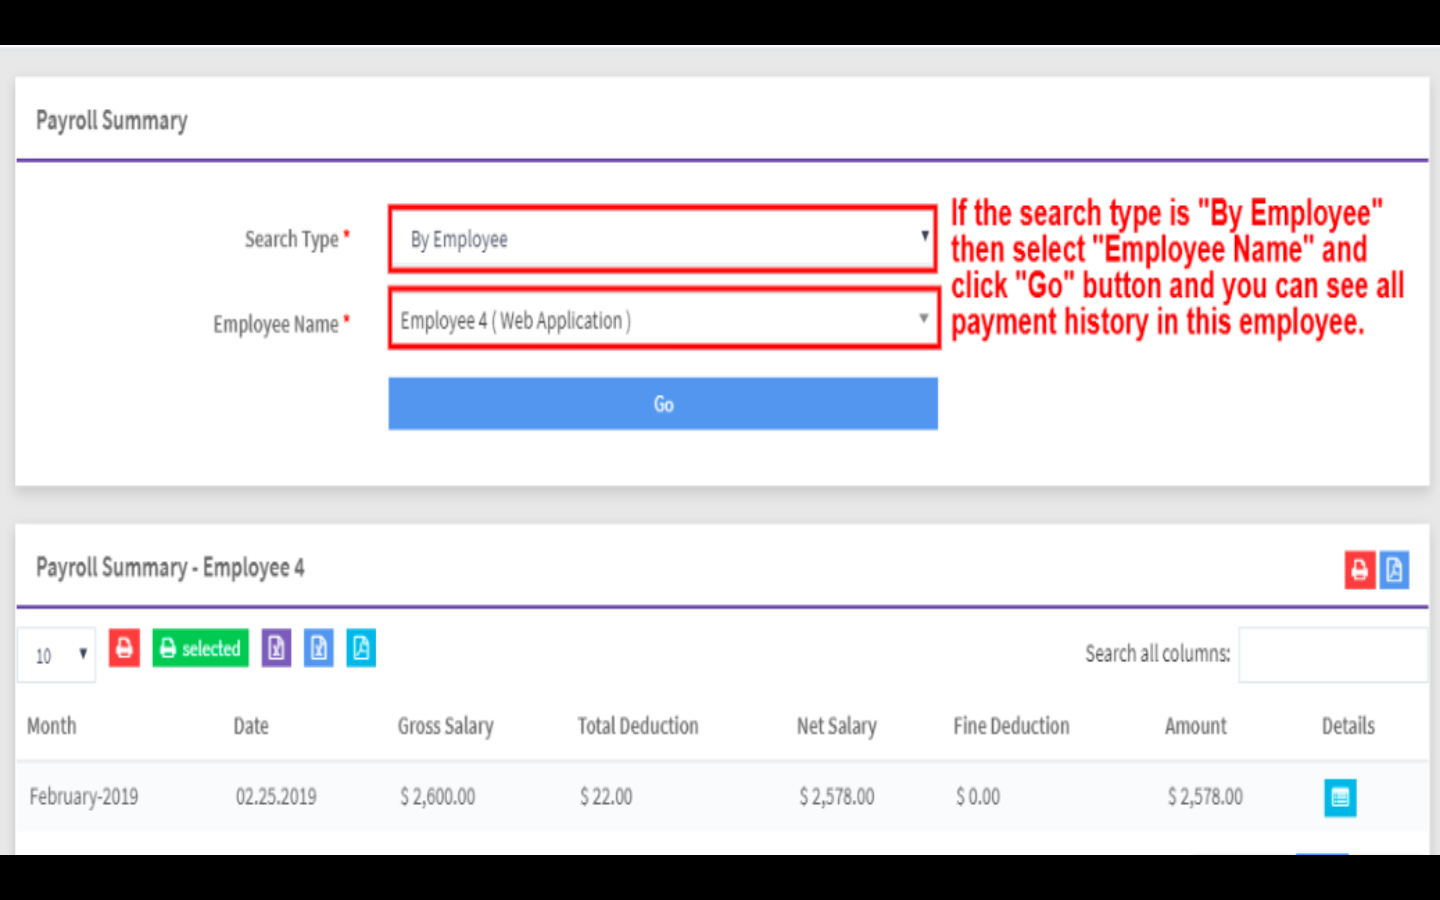Screen dimensions: 1440x900
Task: Click the blue file export icon
Action: click(318, 648)
